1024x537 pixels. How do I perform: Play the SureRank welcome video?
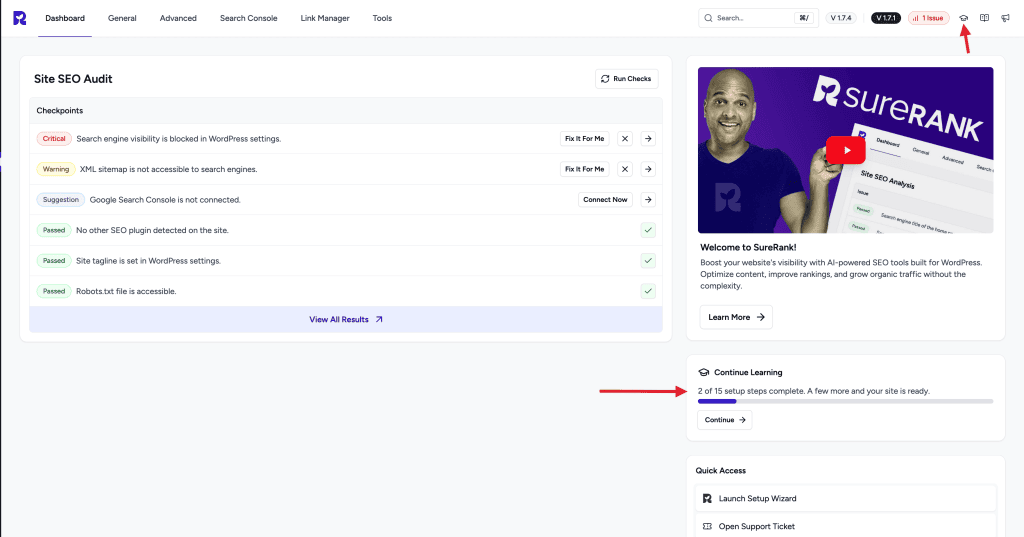[846, 150]
